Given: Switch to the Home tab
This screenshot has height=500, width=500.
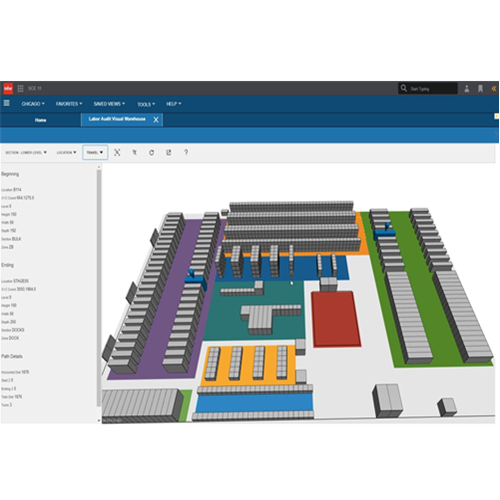Looking at the screenshot, I should pos(40,120).
